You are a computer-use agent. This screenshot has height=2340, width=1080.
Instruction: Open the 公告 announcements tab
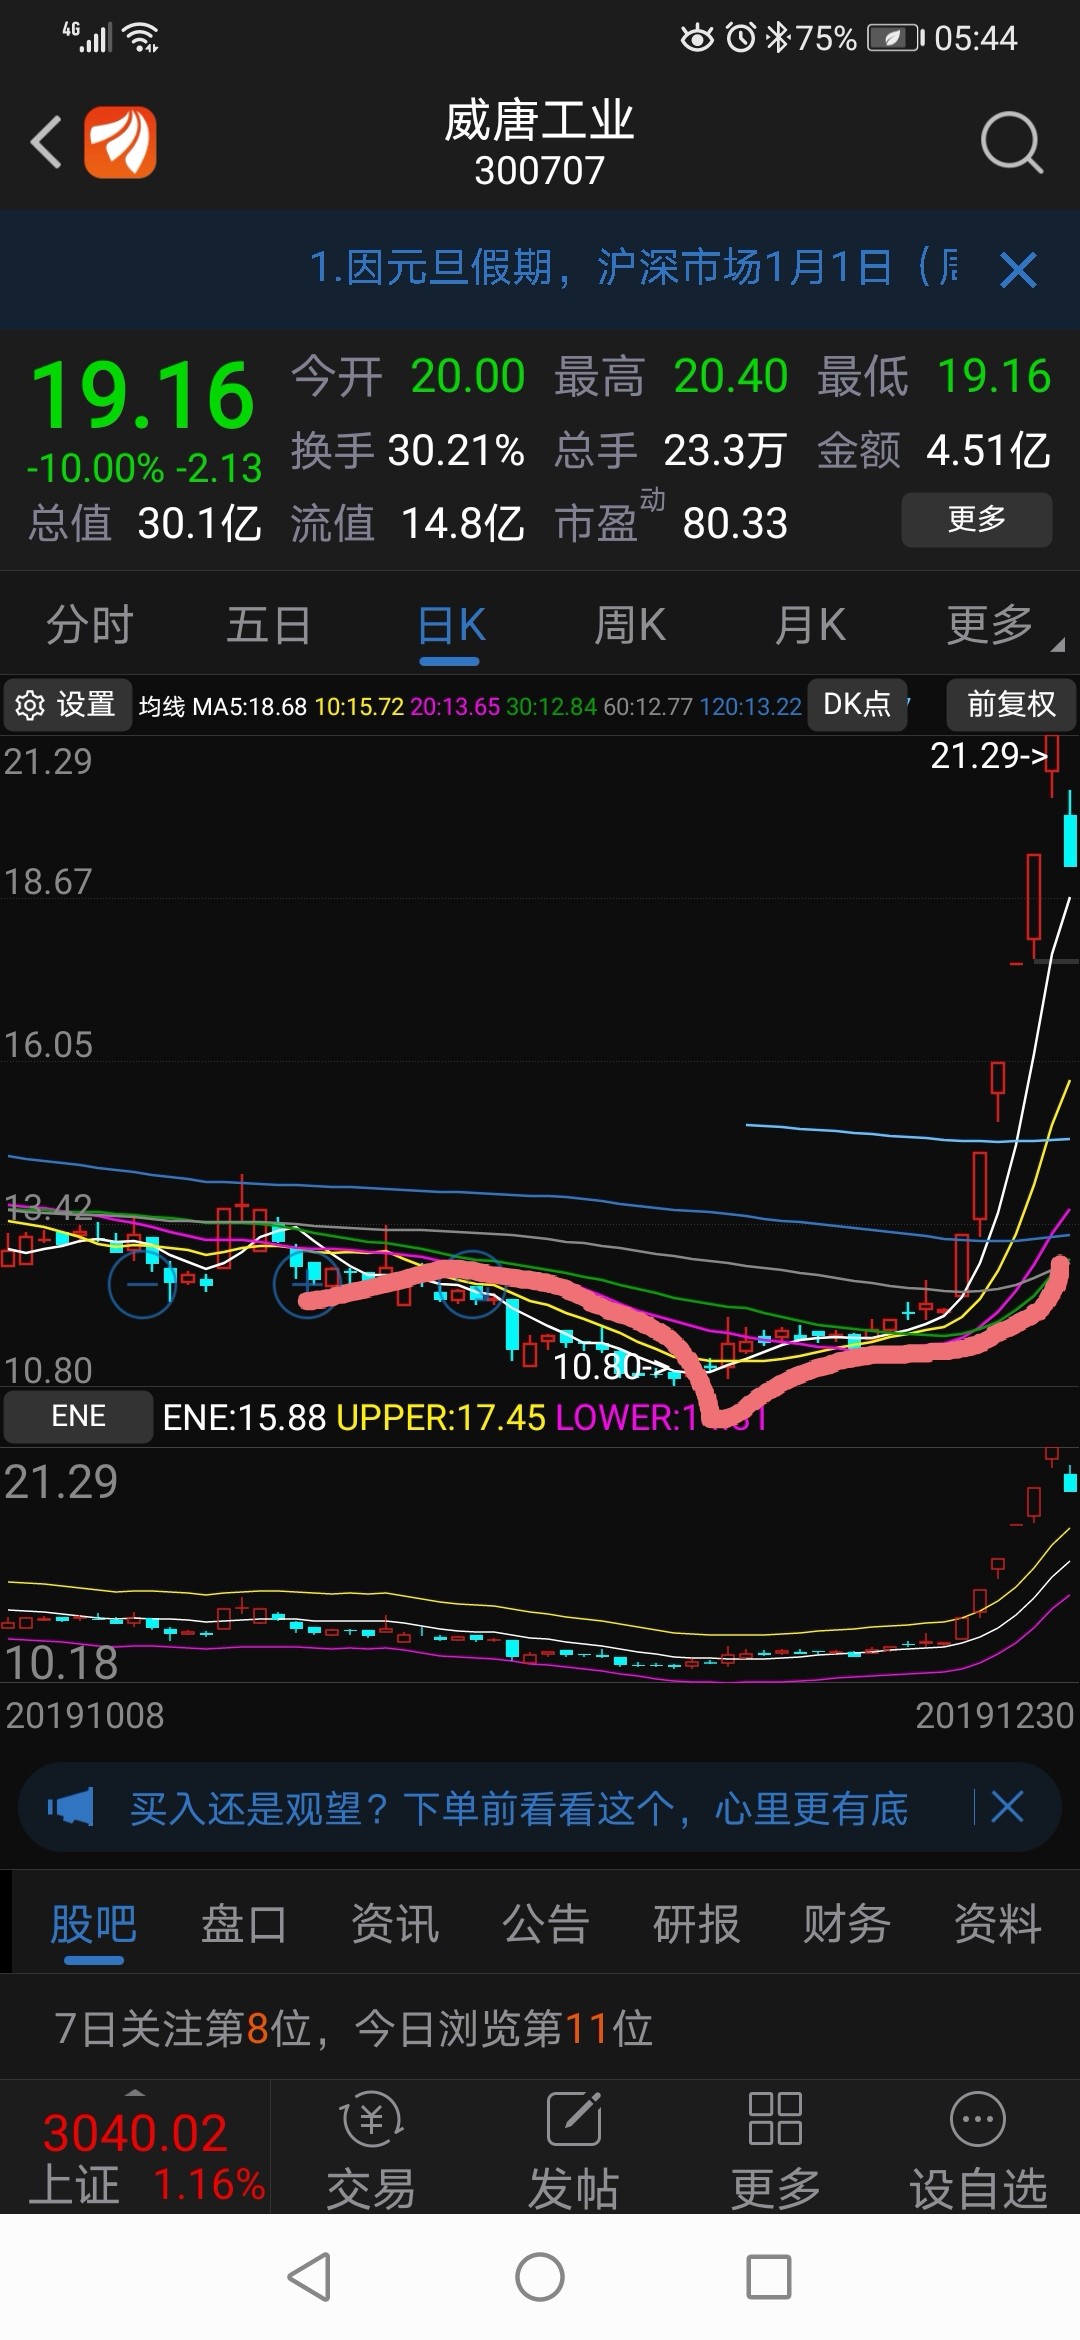point(546,1924)
